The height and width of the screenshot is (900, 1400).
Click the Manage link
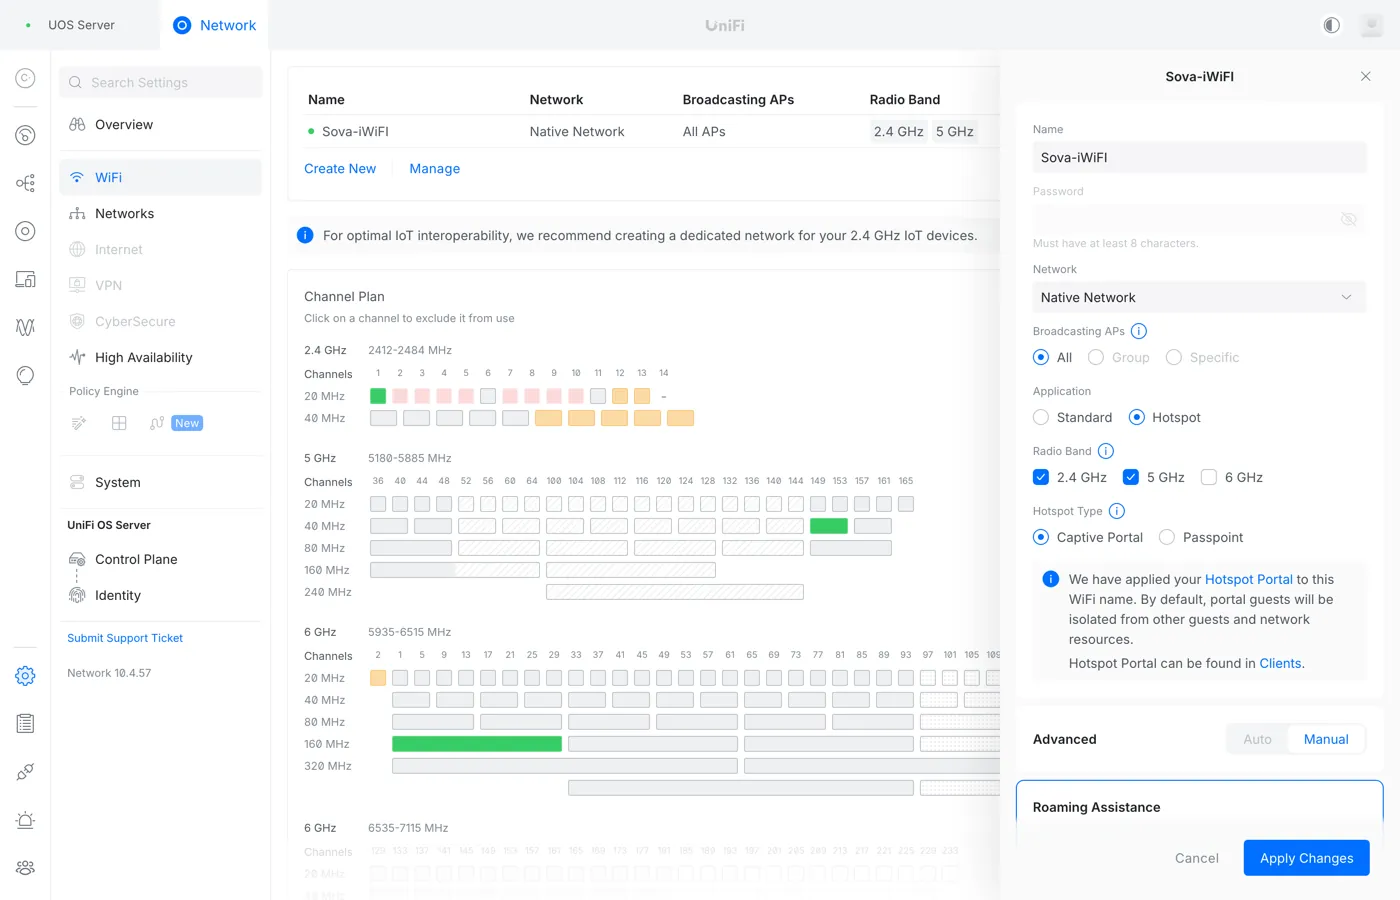(435, 169)
